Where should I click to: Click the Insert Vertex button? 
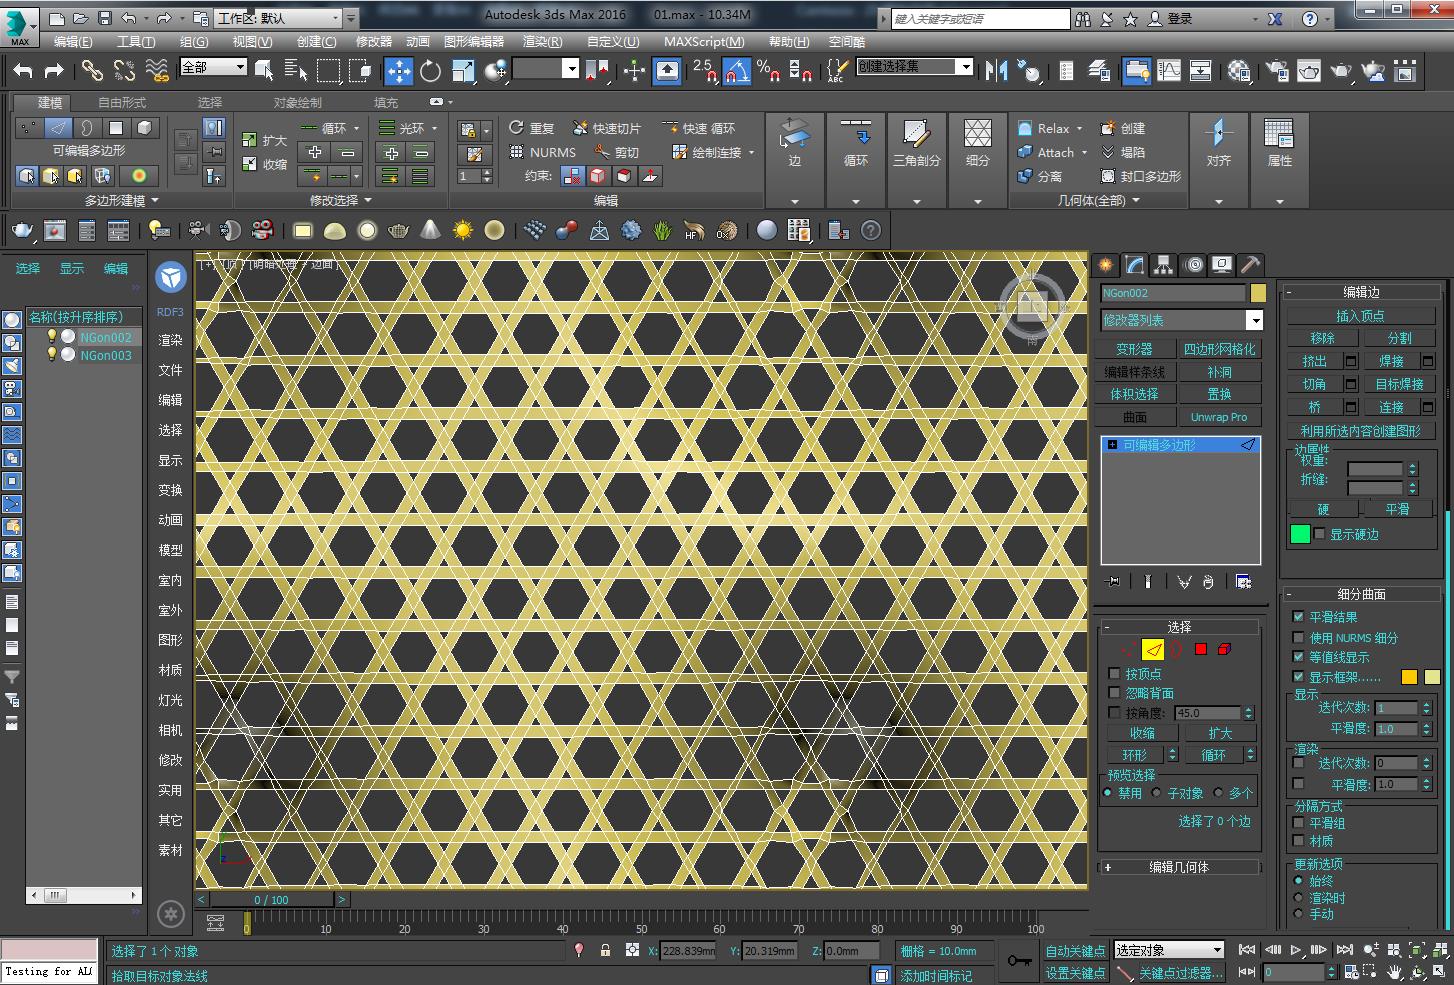tap(1360, 315)
